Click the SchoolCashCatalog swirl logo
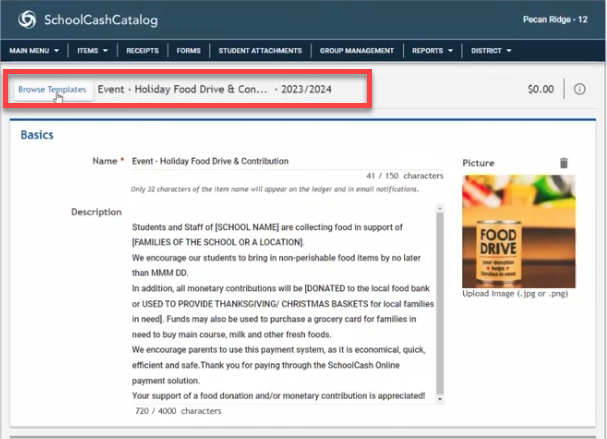 point(27,19)
